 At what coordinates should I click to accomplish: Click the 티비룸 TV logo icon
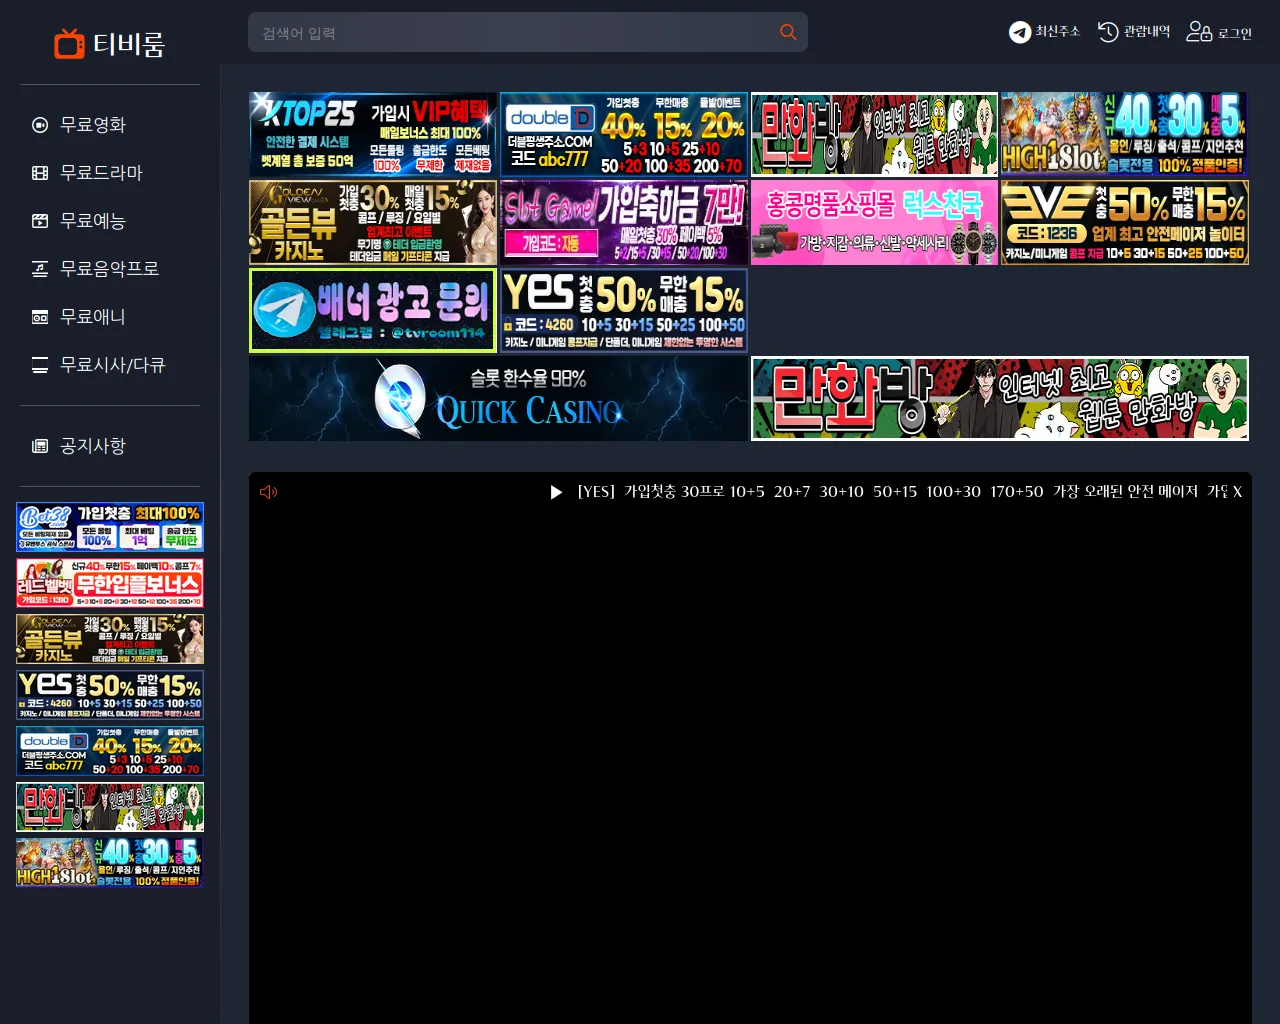point(69,44)
